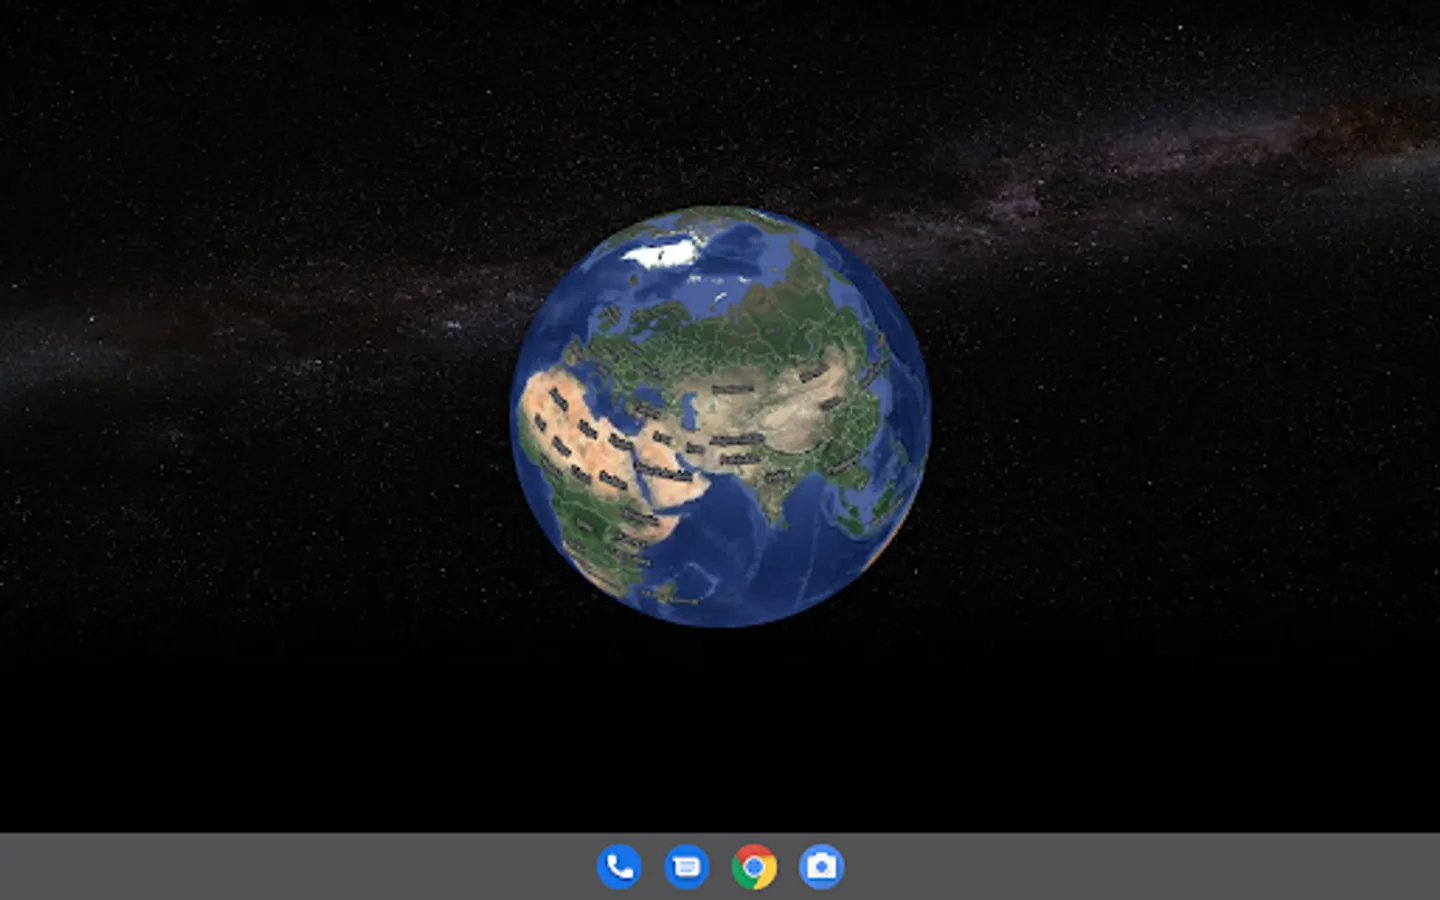
Task: Start the Camera app from the dock
Action: [821, 866]
